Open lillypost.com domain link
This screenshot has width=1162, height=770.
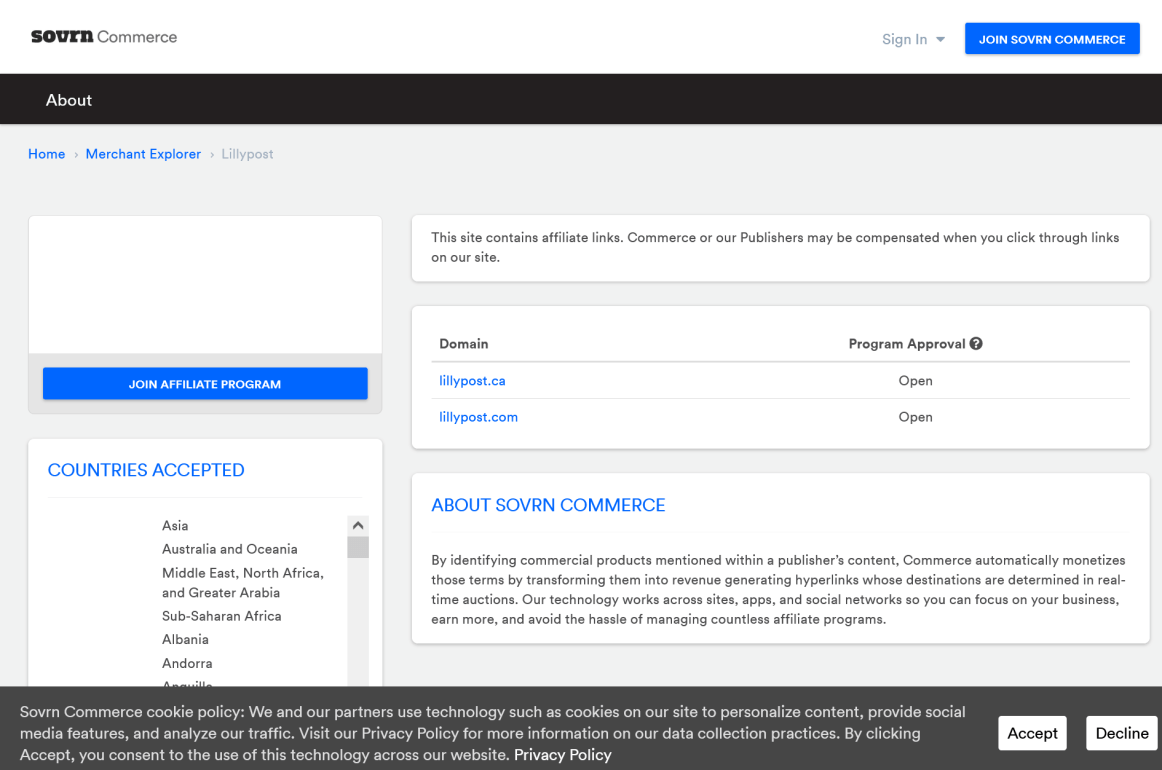478,416
